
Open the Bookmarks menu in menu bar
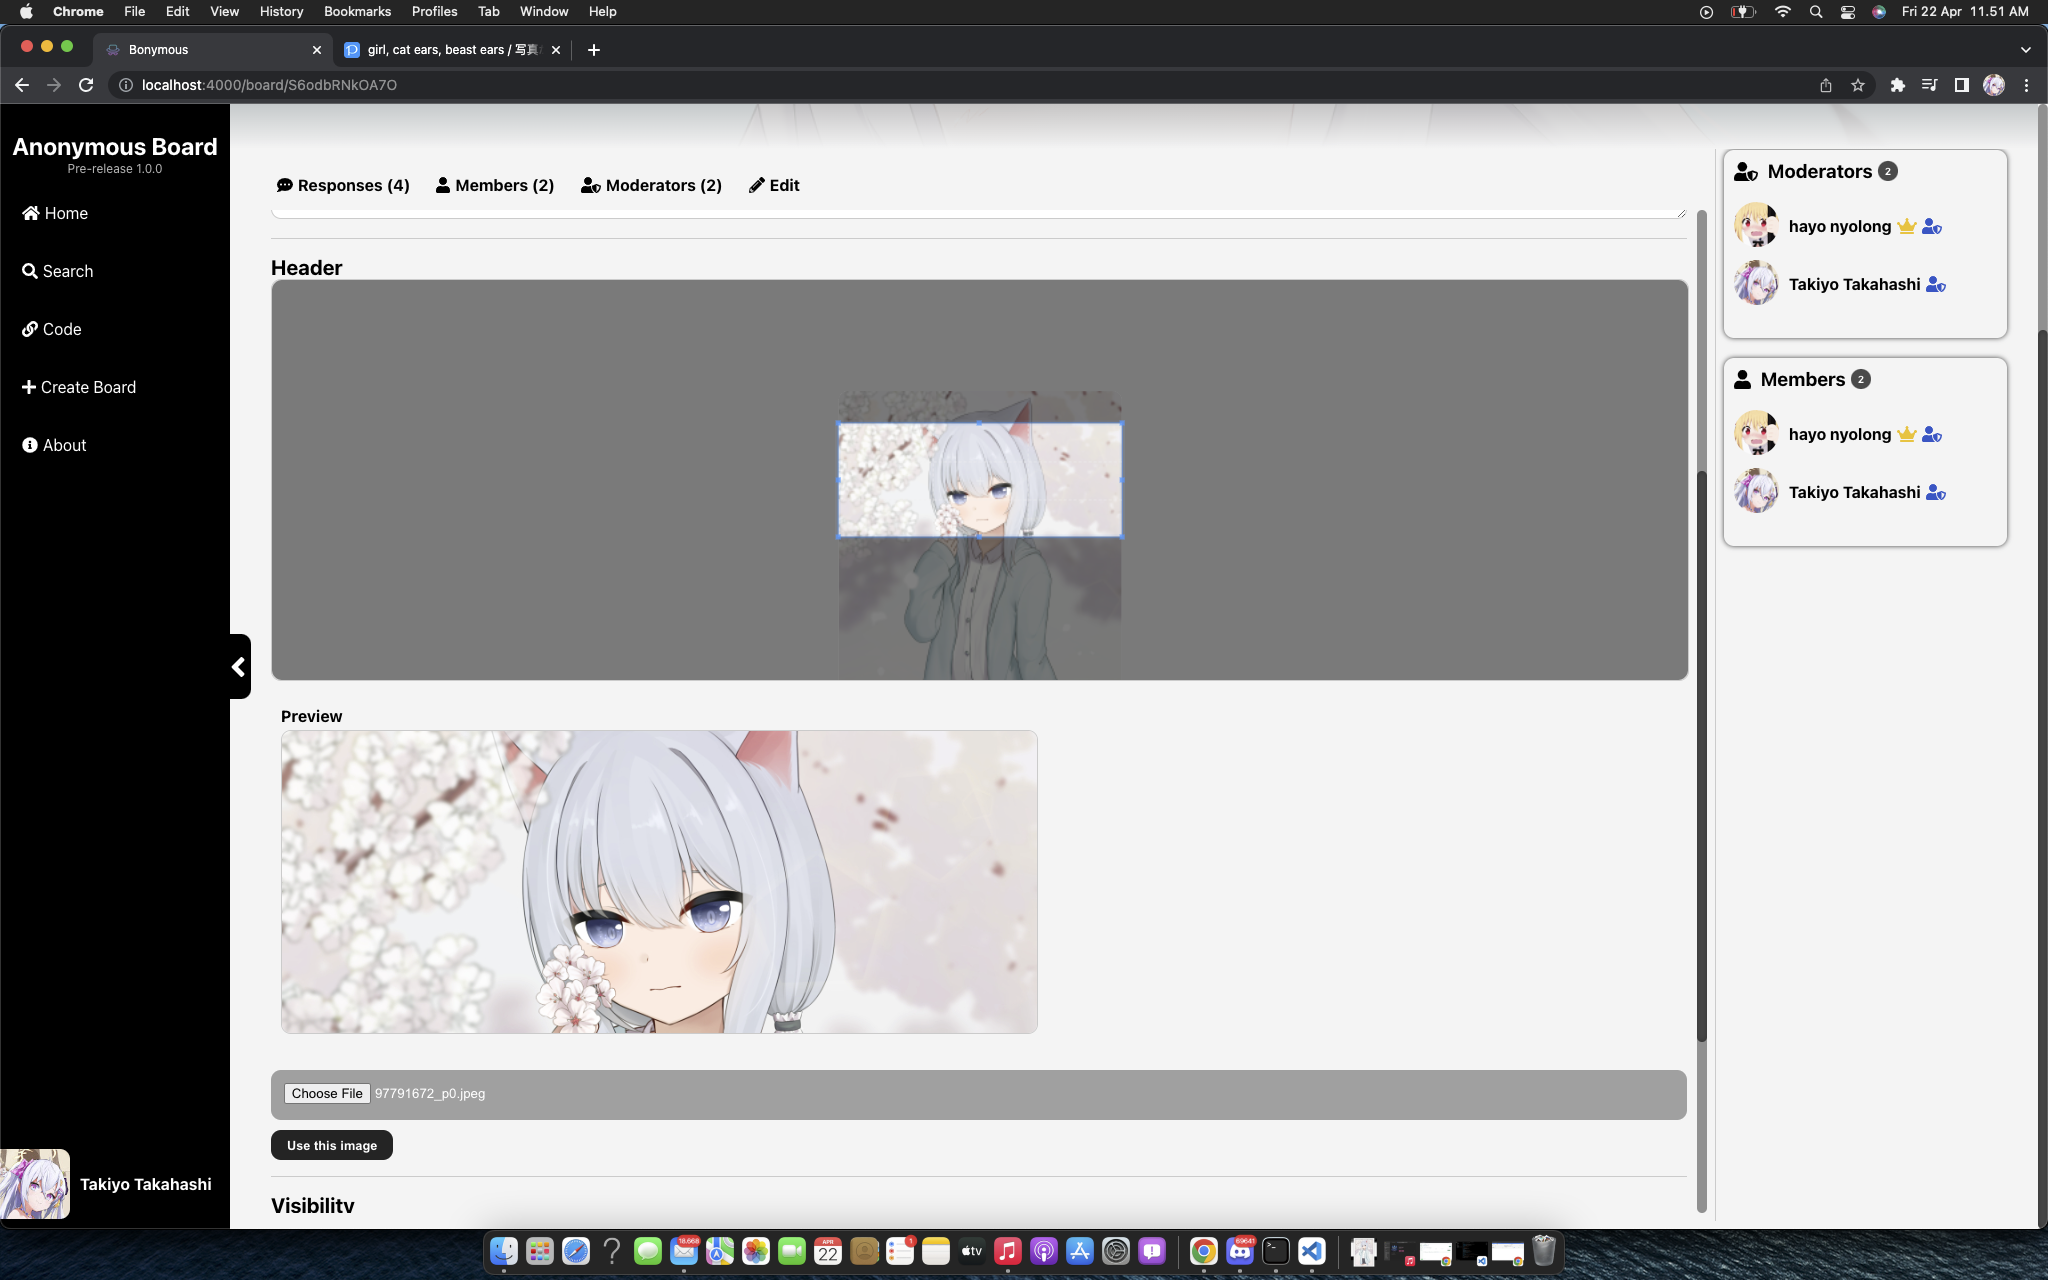pyautogui.click(x=357, y=11)
